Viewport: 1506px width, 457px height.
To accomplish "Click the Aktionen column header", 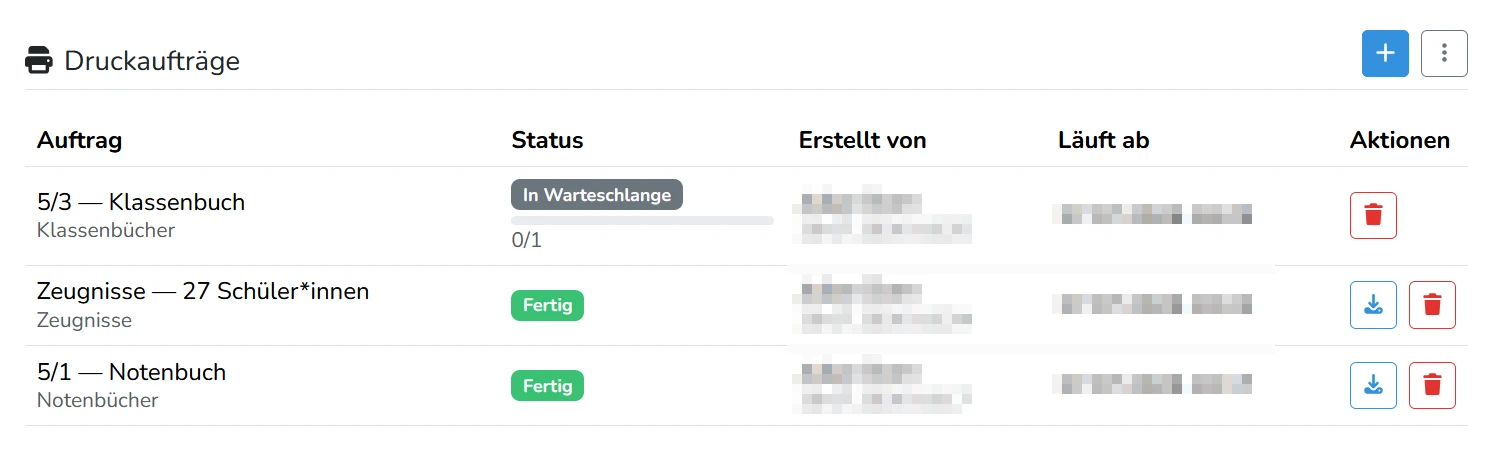I will (x=1400, y=140).
